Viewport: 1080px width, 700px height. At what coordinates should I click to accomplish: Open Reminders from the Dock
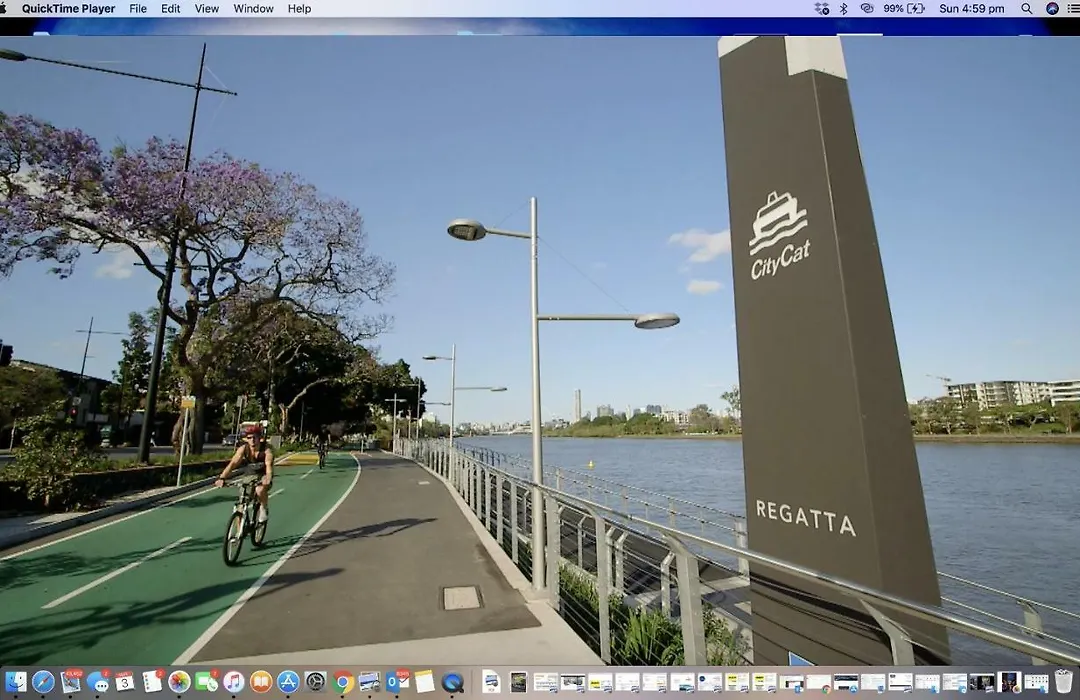(x=152, y=682)
